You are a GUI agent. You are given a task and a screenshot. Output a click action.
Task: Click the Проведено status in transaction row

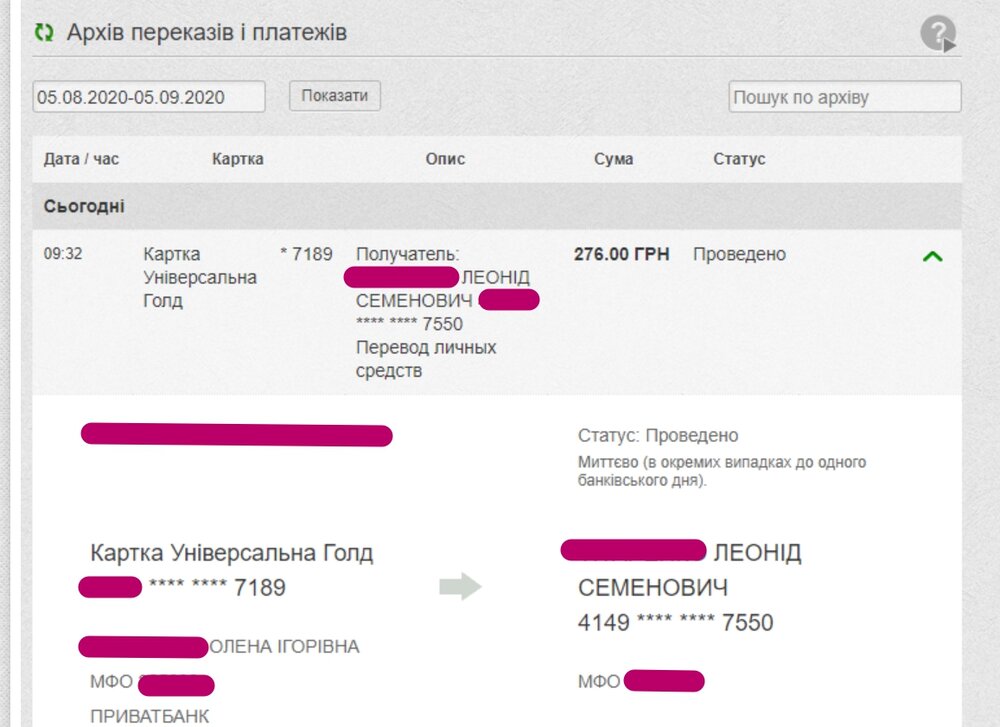(739, 254)
